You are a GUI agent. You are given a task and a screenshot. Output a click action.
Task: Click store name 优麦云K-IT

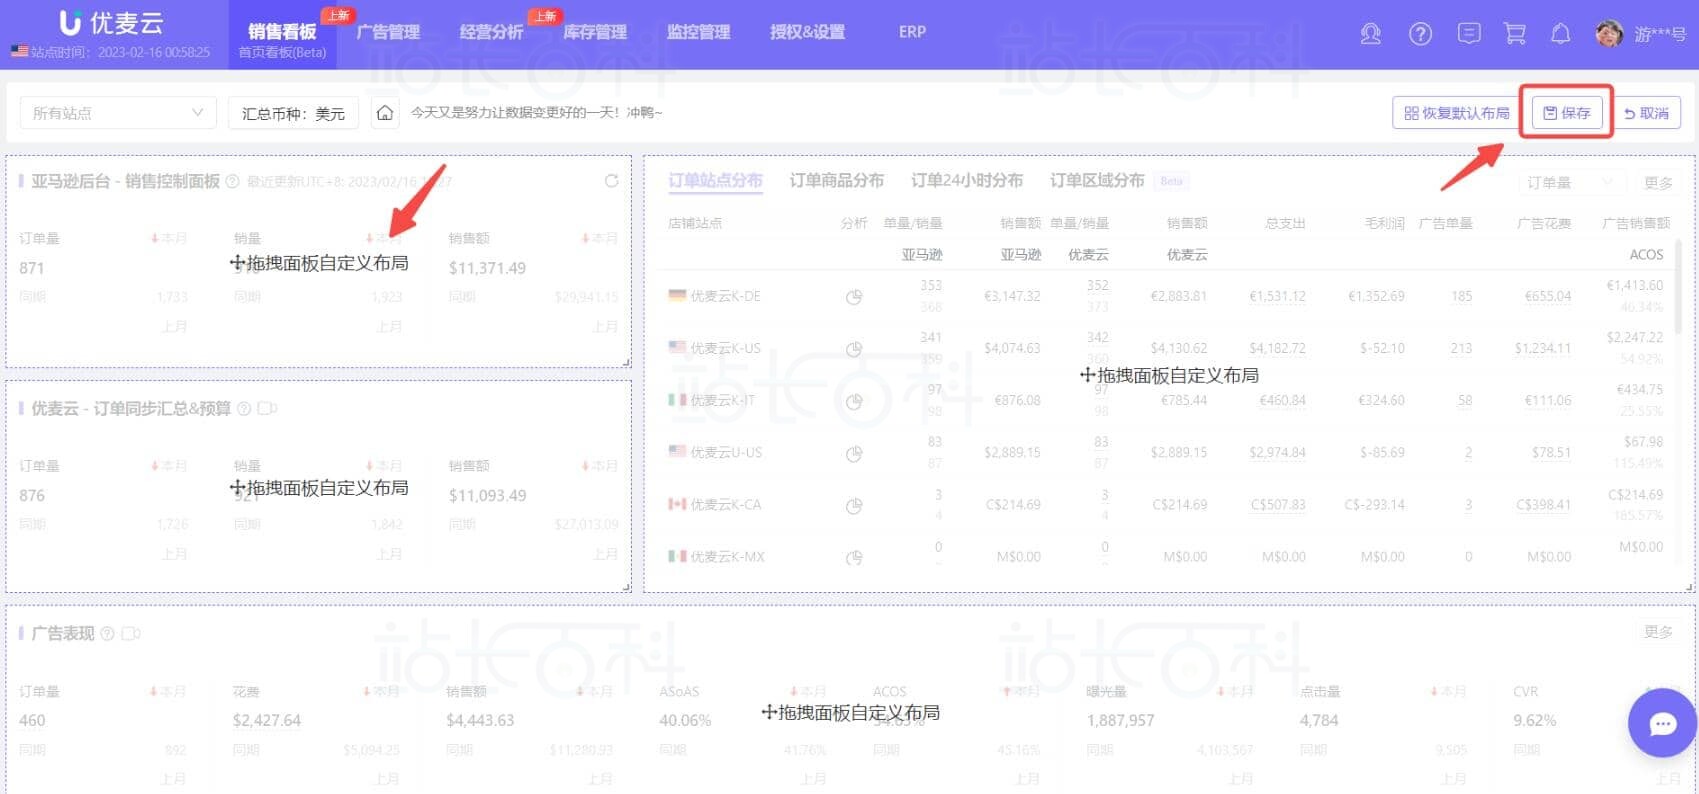(723, 400)
